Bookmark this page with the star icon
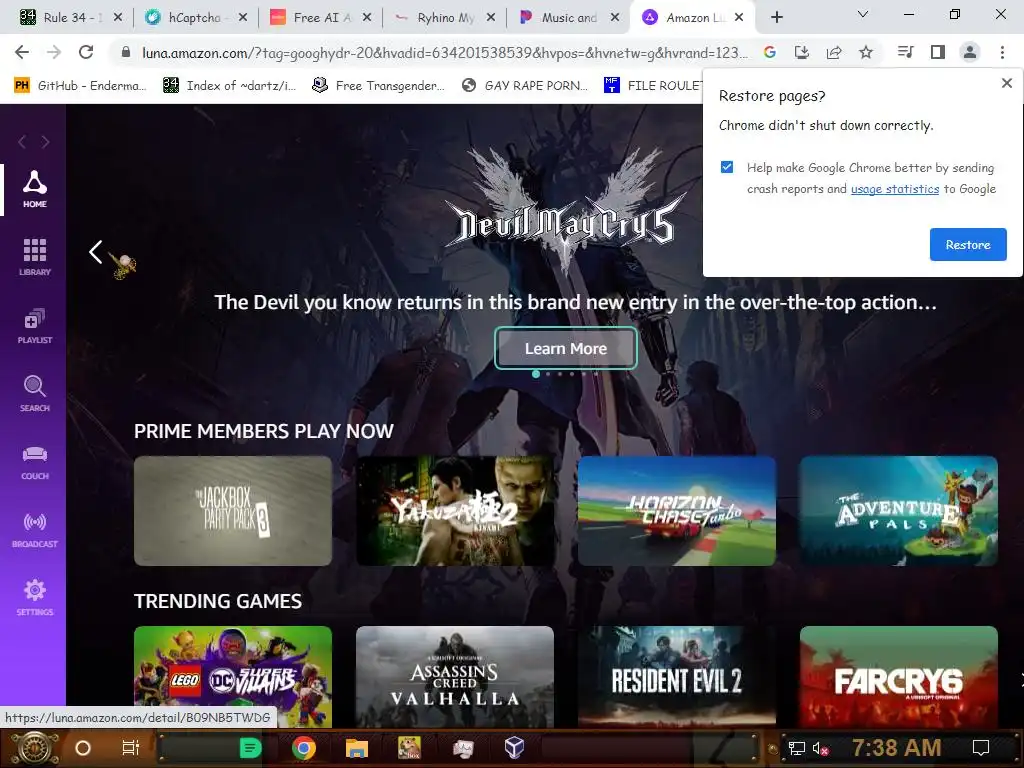Viewport: 1024px width, 768px height. coord(866,52)
